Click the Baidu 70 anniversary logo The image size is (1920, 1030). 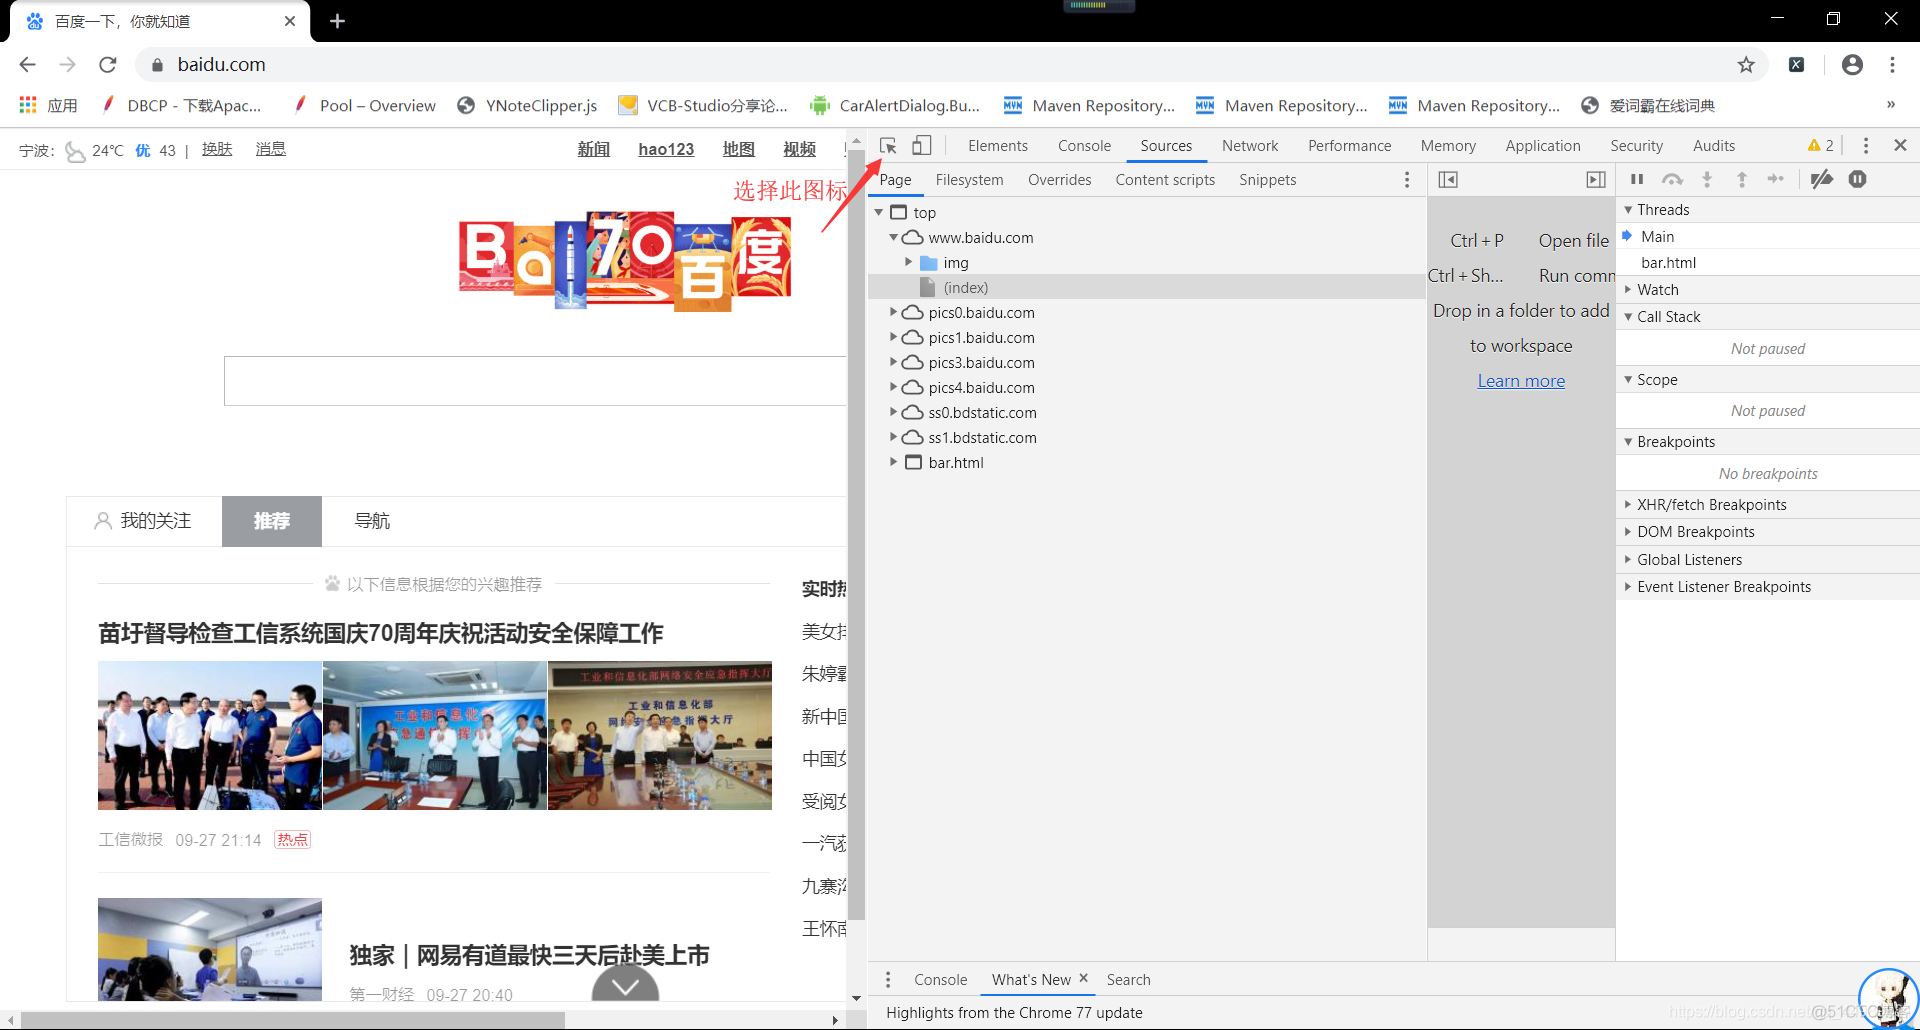(x=625, y=261)
